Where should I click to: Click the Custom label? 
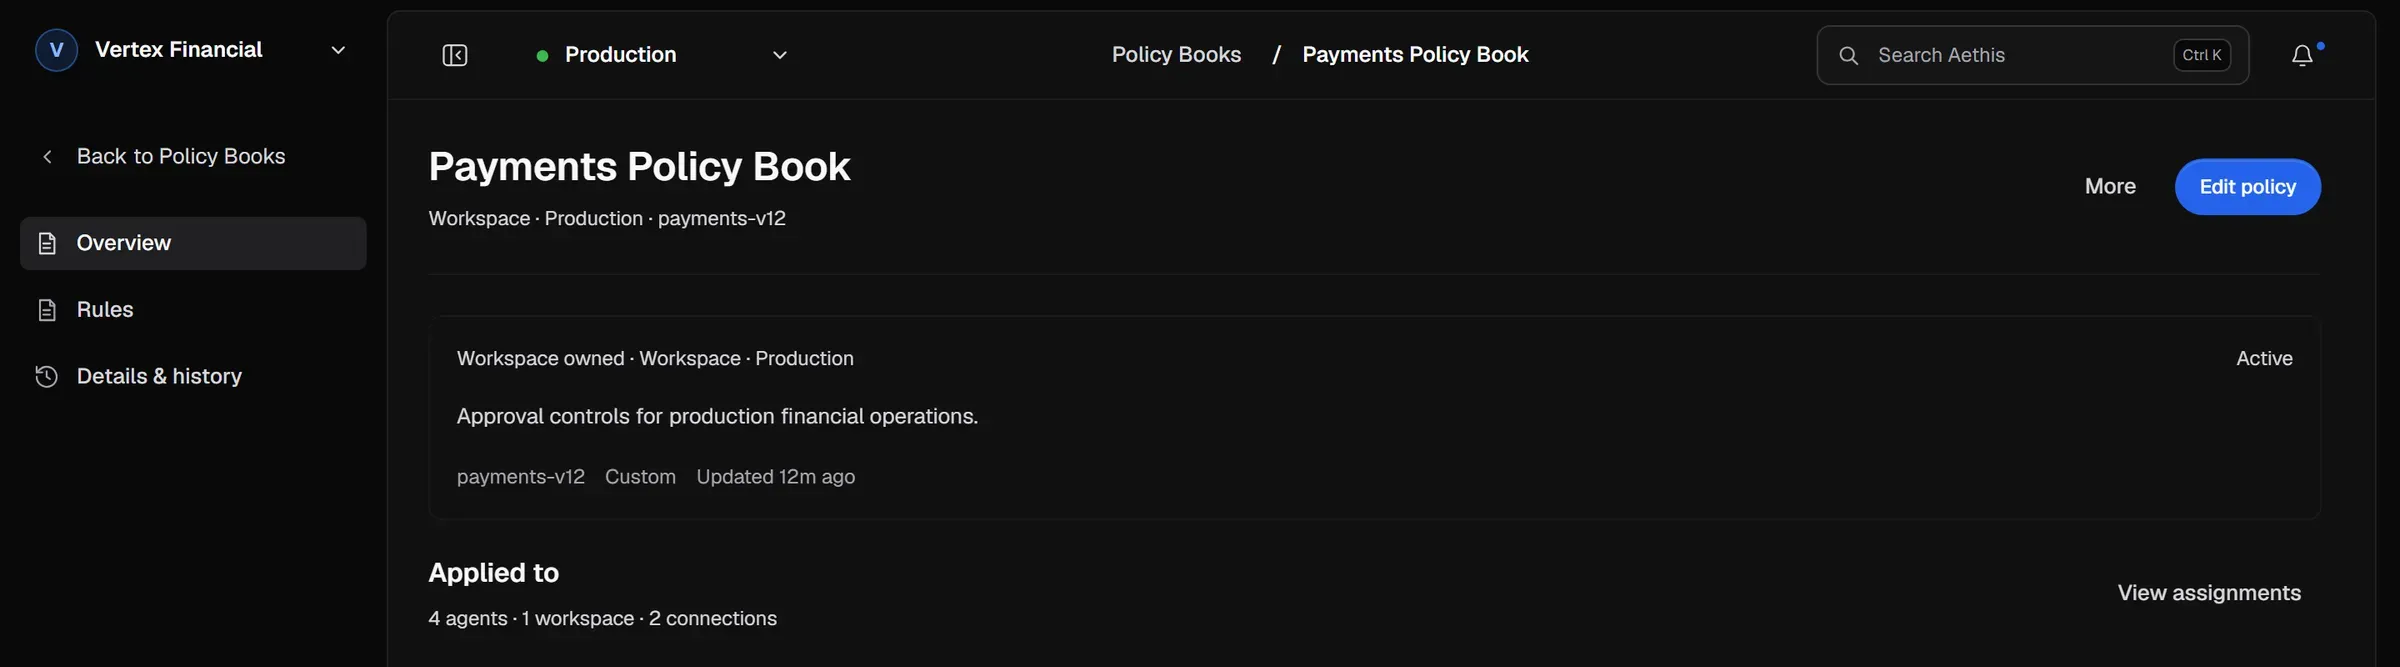pos(640,477)
